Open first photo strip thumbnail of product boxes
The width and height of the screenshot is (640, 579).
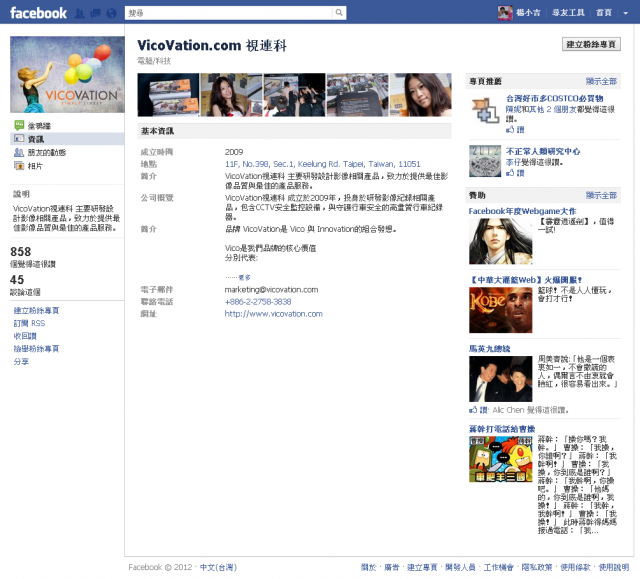tap(168, 95)
